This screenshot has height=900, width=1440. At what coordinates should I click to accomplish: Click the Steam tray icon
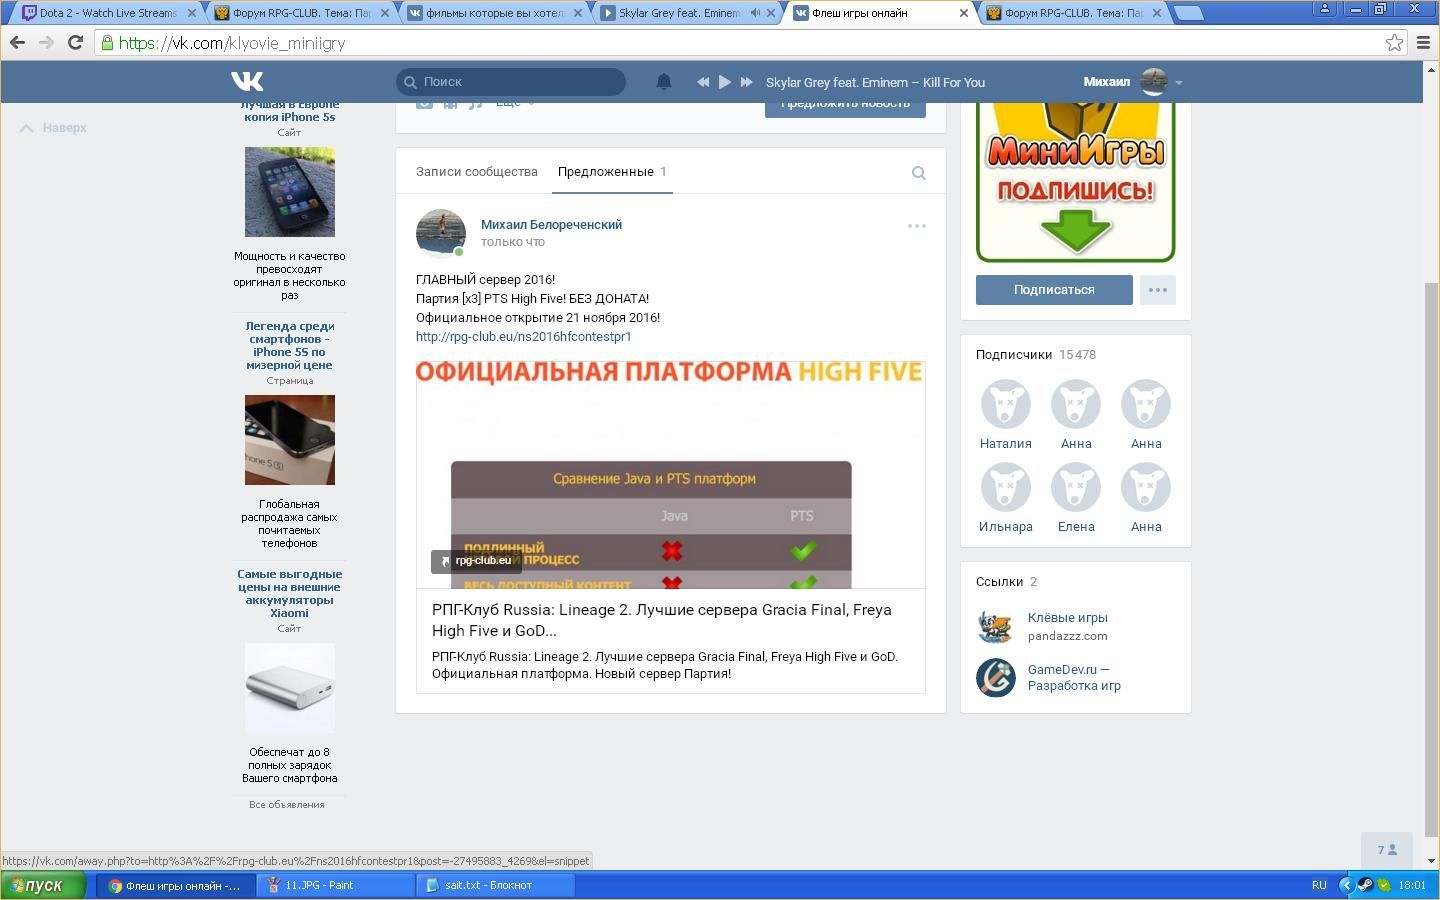(x=1364, y=885)
